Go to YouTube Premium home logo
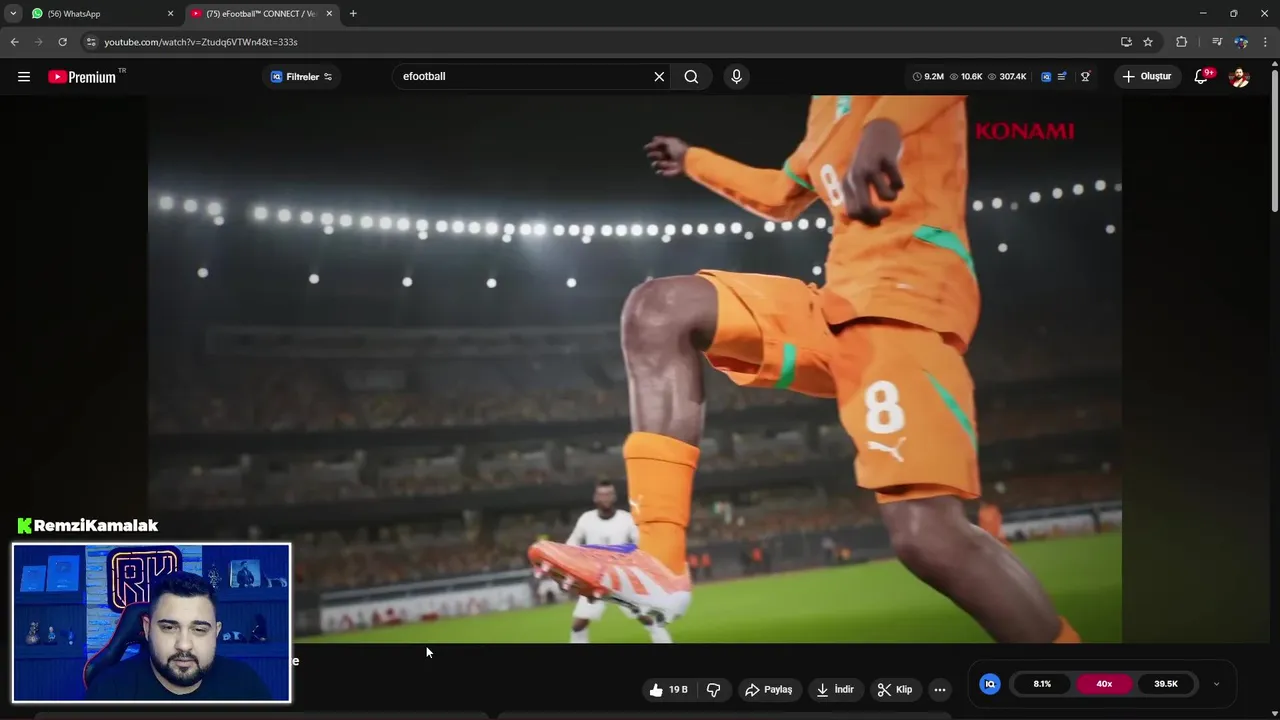The image size is (1280, 720). click(84, 77)
